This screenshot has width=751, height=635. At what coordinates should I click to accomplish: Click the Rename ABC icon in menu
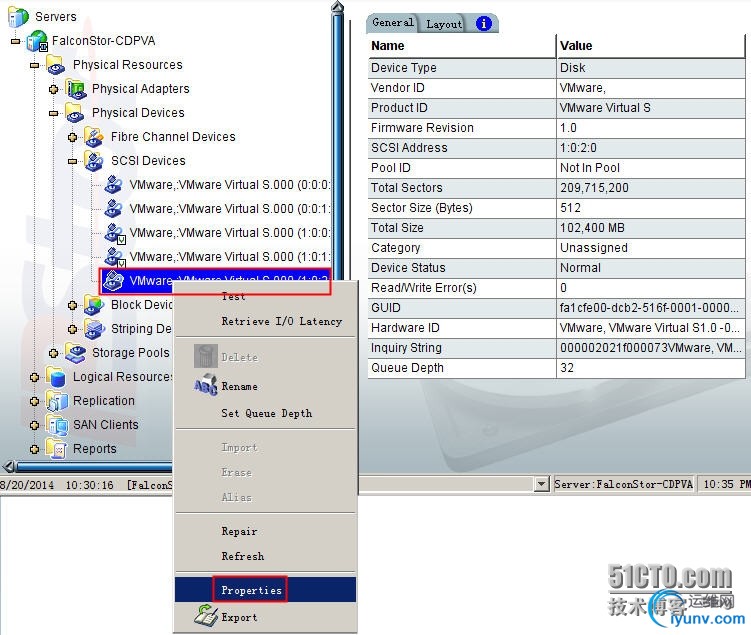(x=205, y=386)
